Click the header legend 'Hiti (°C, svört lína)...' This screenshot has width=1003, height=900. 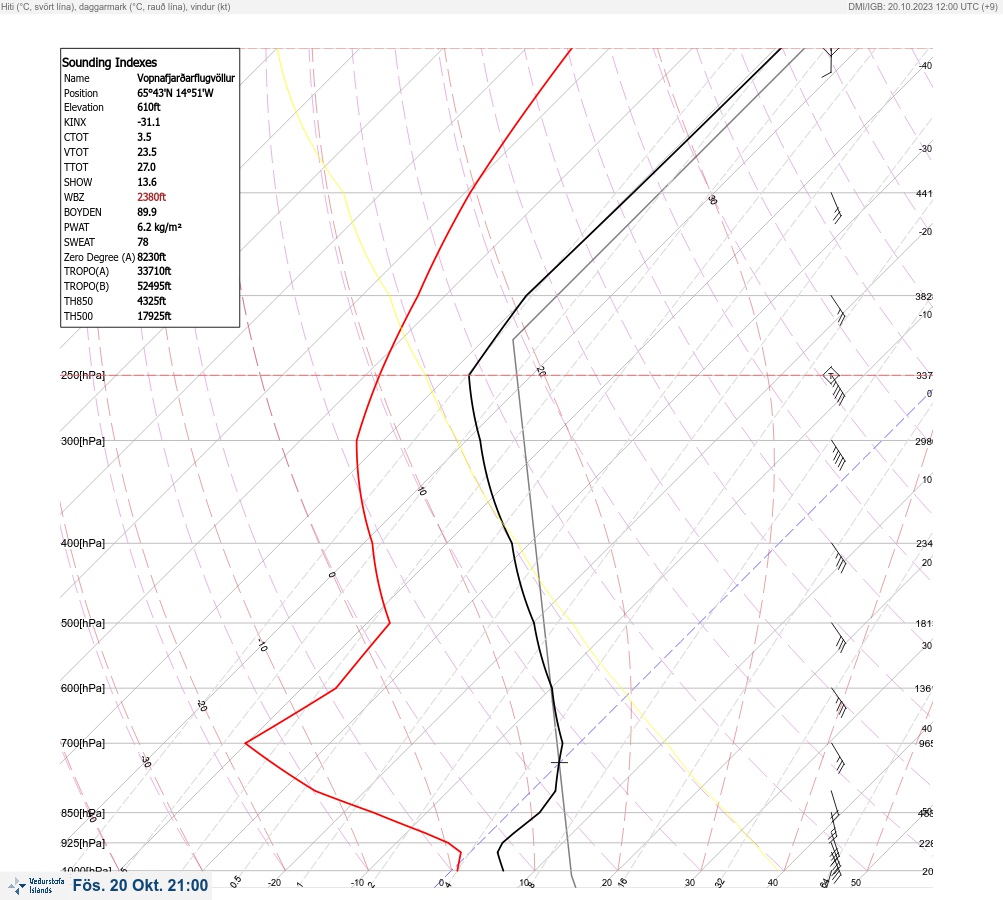(116, 7)
